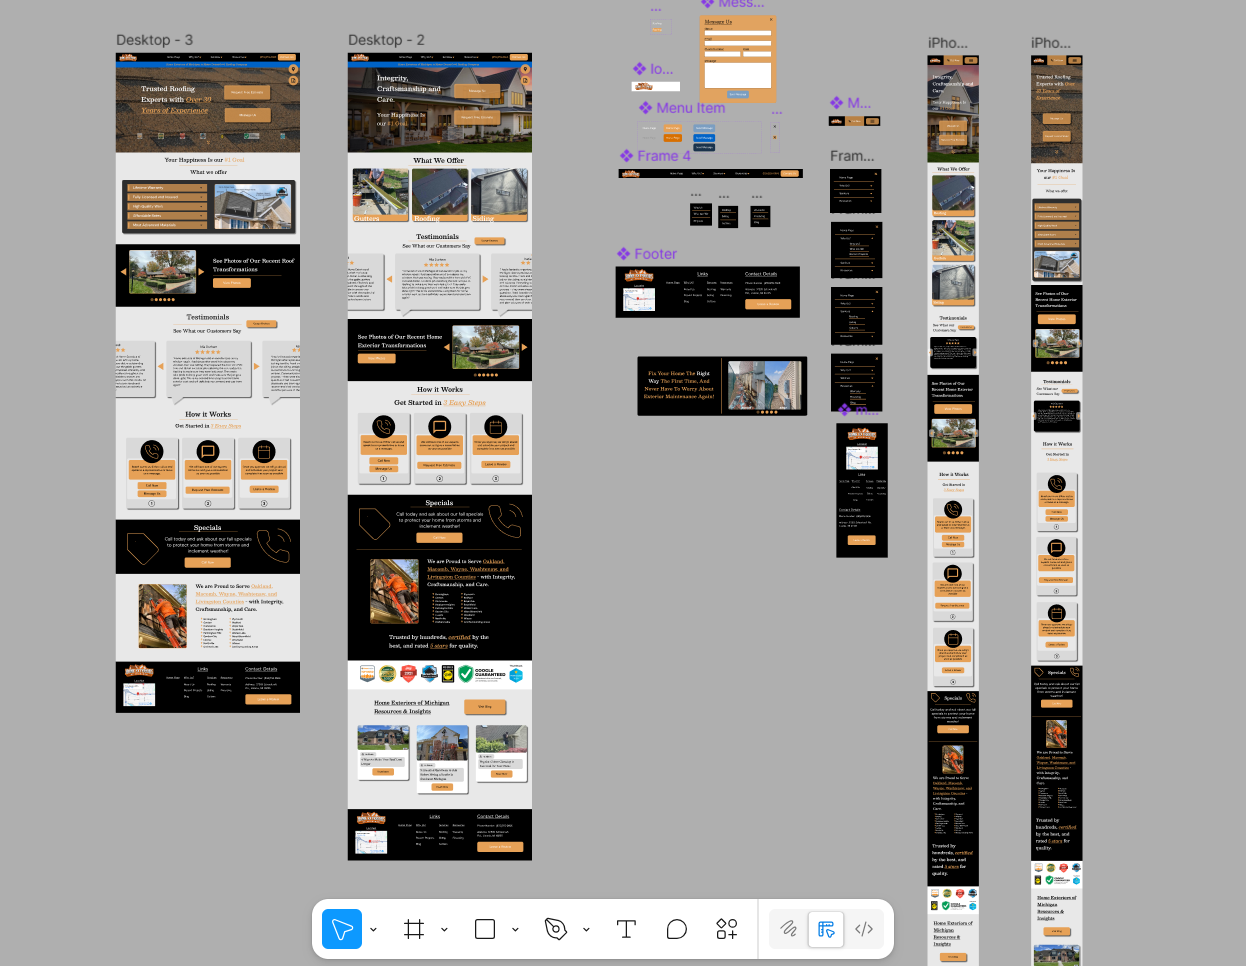The height and width of the screenshot is (966, 1246).
Task: Click the Name input field in Message Us
Action: point(738,33)
